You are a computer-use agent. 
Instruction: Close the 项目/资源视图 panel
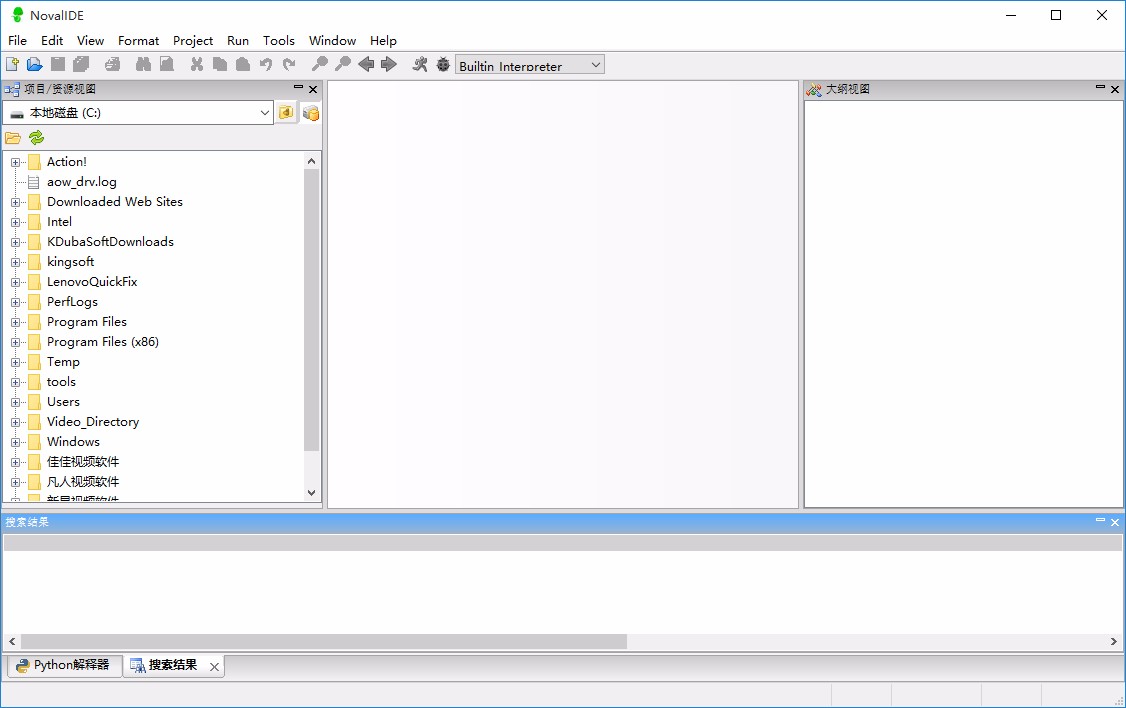pyautogui.click(x=313, y=90)
